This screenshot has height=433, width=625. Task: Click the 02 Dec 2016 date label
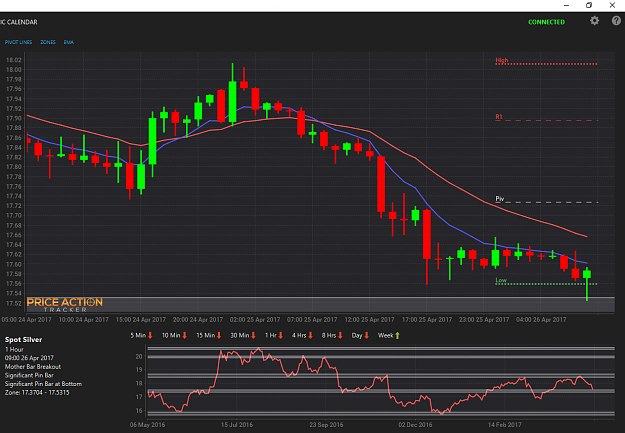tap(415, 425)
